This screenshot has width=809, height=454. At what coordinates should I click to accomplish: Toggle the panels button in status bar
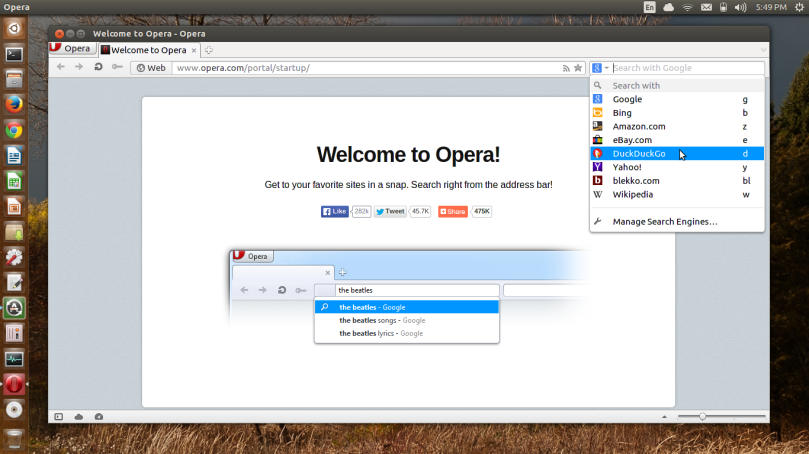[x=59, y=416]
